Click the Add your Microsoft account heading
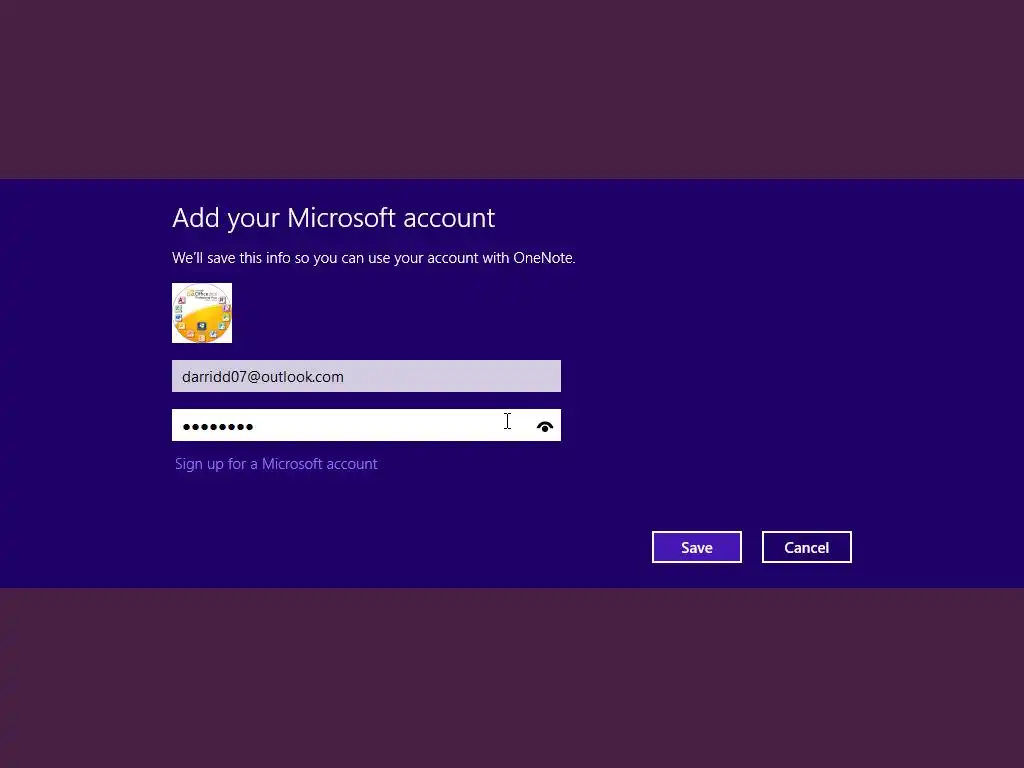1024x768 pixels. click(x=334, y=217)
